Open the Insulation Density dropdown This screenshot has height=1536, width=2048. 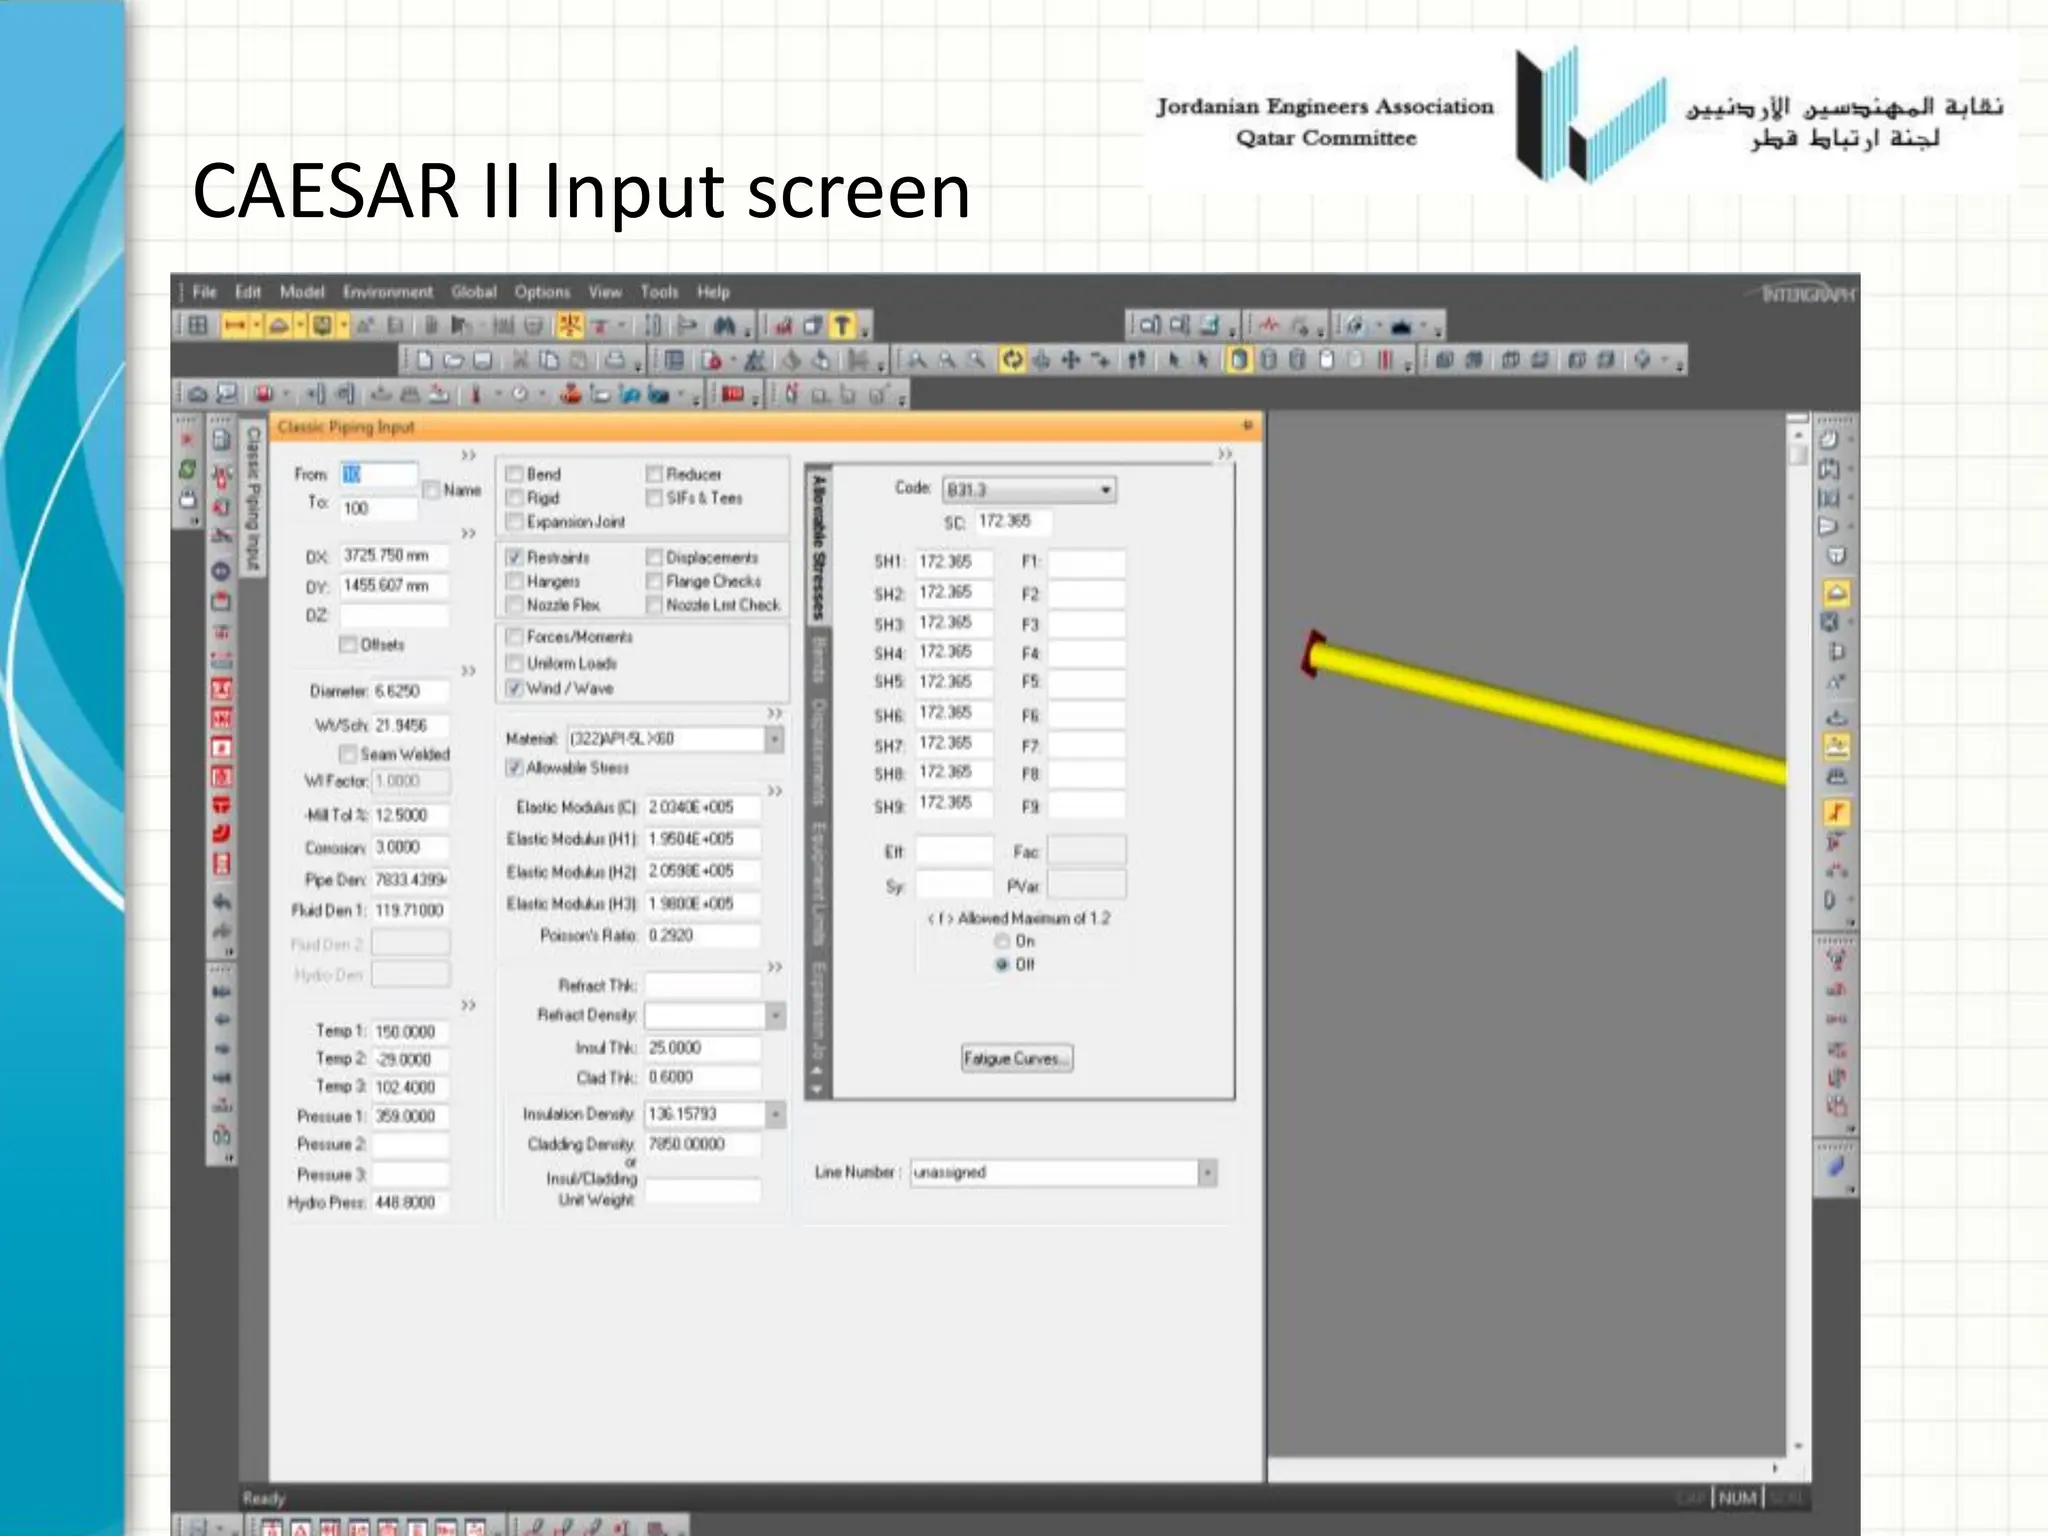coord(775,1114)
